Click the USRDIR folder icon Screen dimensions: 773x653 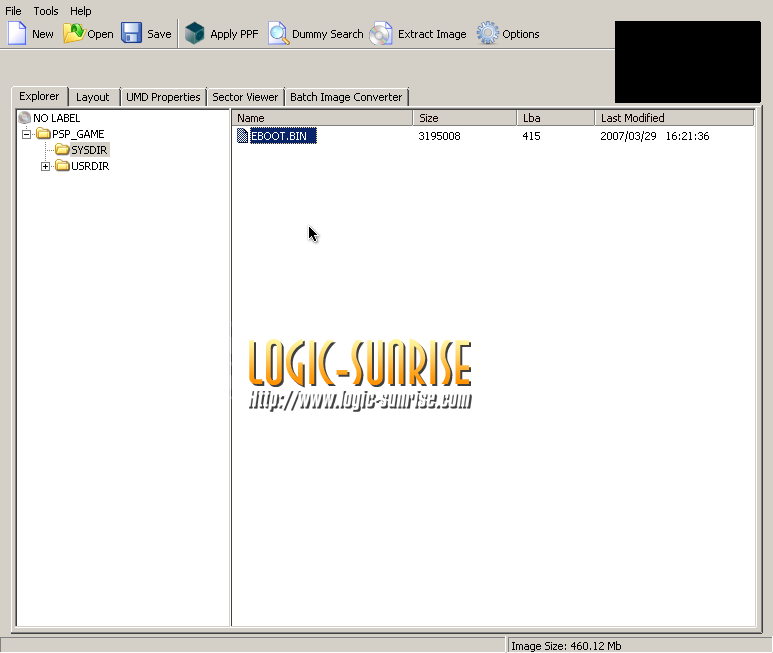(x=62, y=166)
